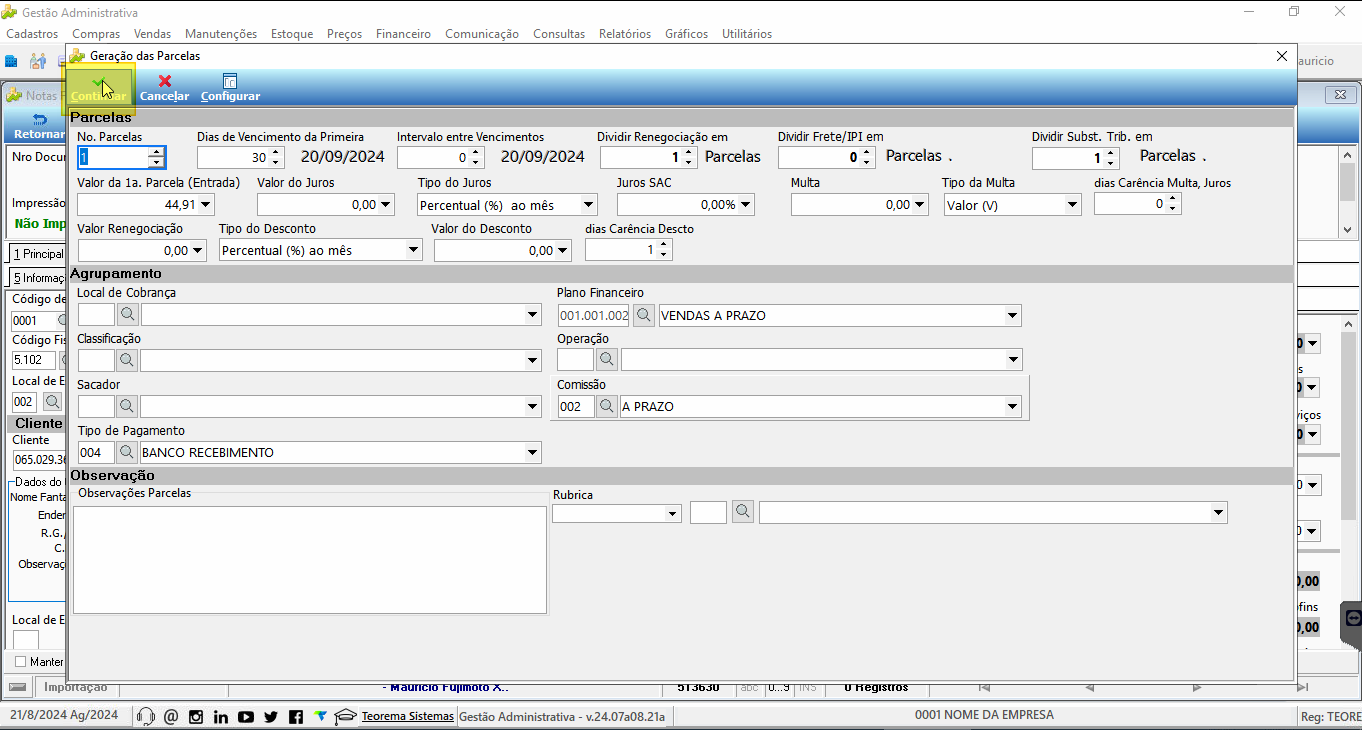The height and width of the screenshot is (730, 1362).
Task: Expand the Tipo do Desconto combo box
Action: tap(414, 251)
